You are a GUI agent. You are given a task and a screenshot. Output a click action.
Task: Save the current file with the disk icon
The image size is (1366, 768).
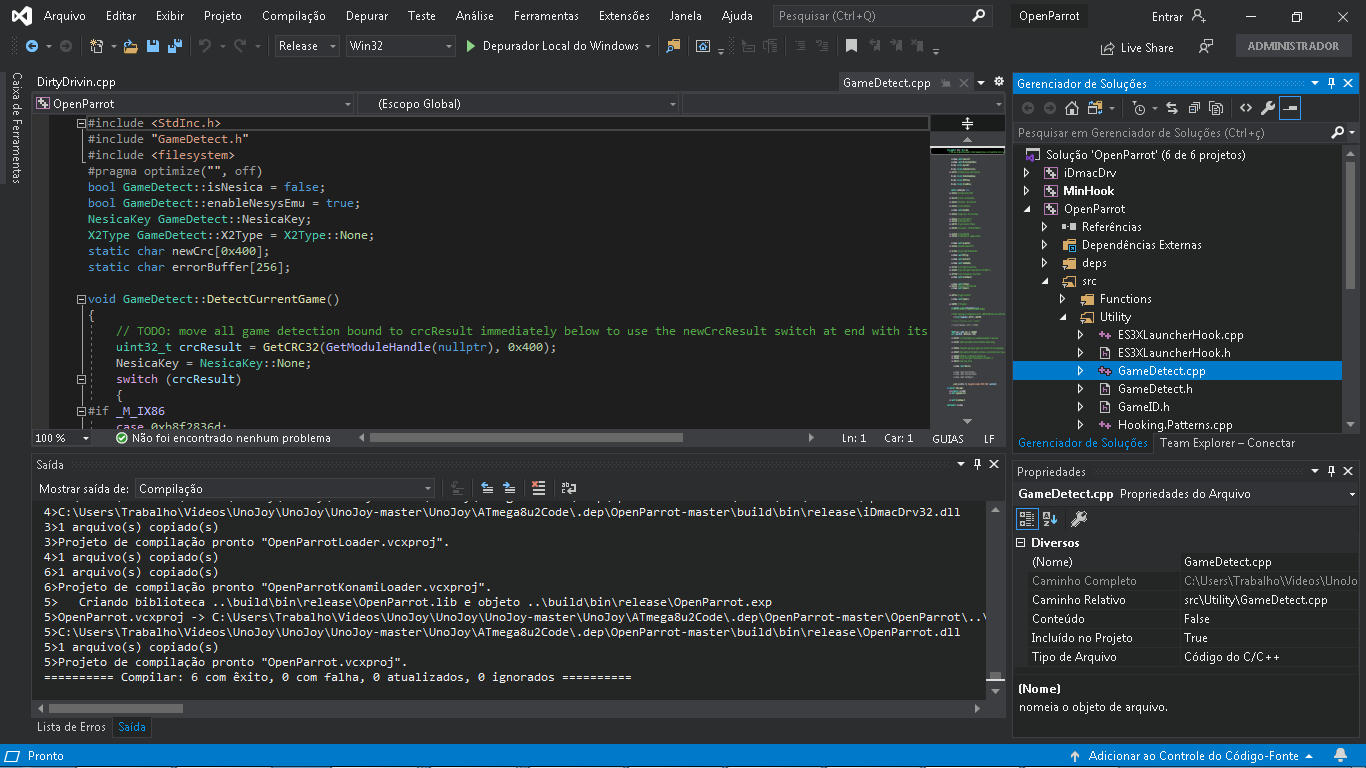[153, 46]
